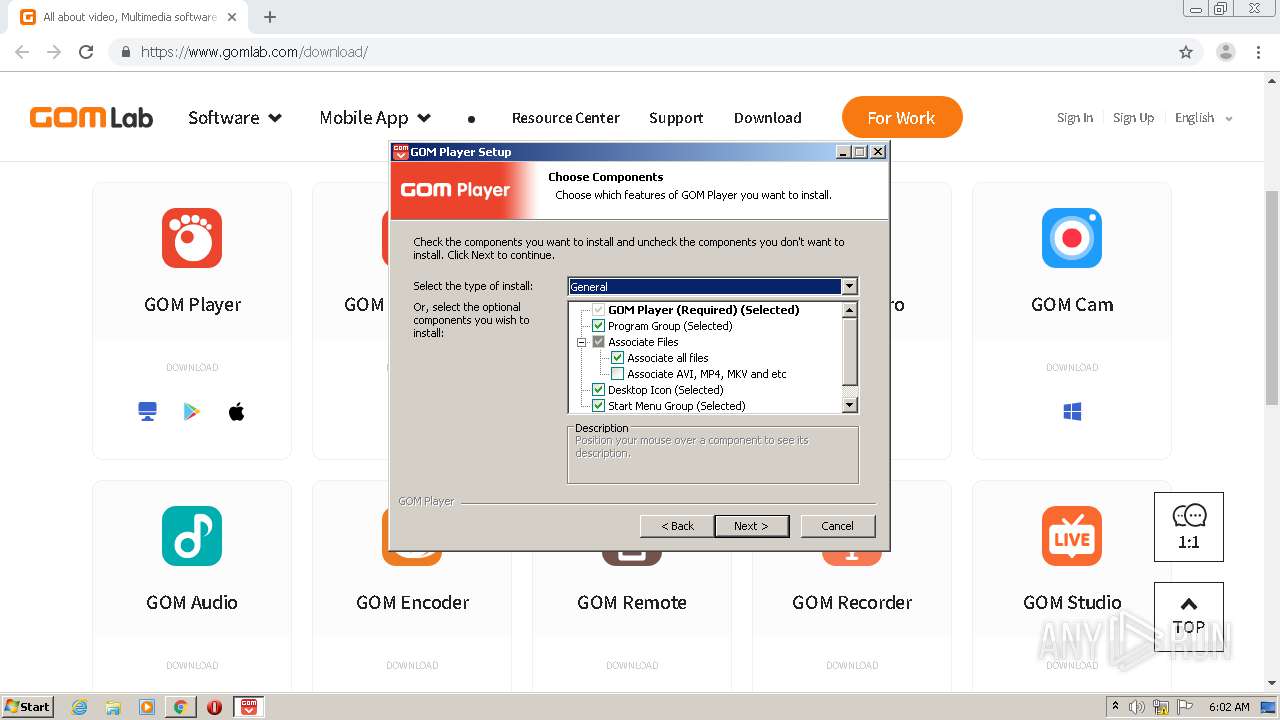Collapse the Associate Files tree node
This screenshot has width=1280, height=720.
click(581, 342)
